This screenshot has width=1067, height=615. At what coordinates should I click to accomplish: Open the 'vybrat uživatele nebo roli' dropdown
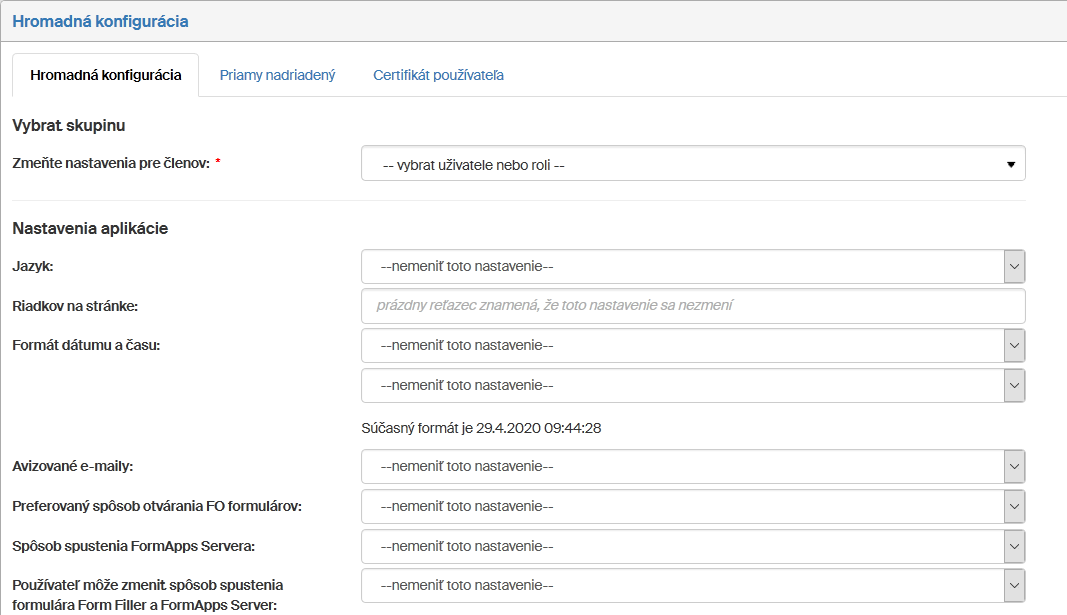(692, 164)
